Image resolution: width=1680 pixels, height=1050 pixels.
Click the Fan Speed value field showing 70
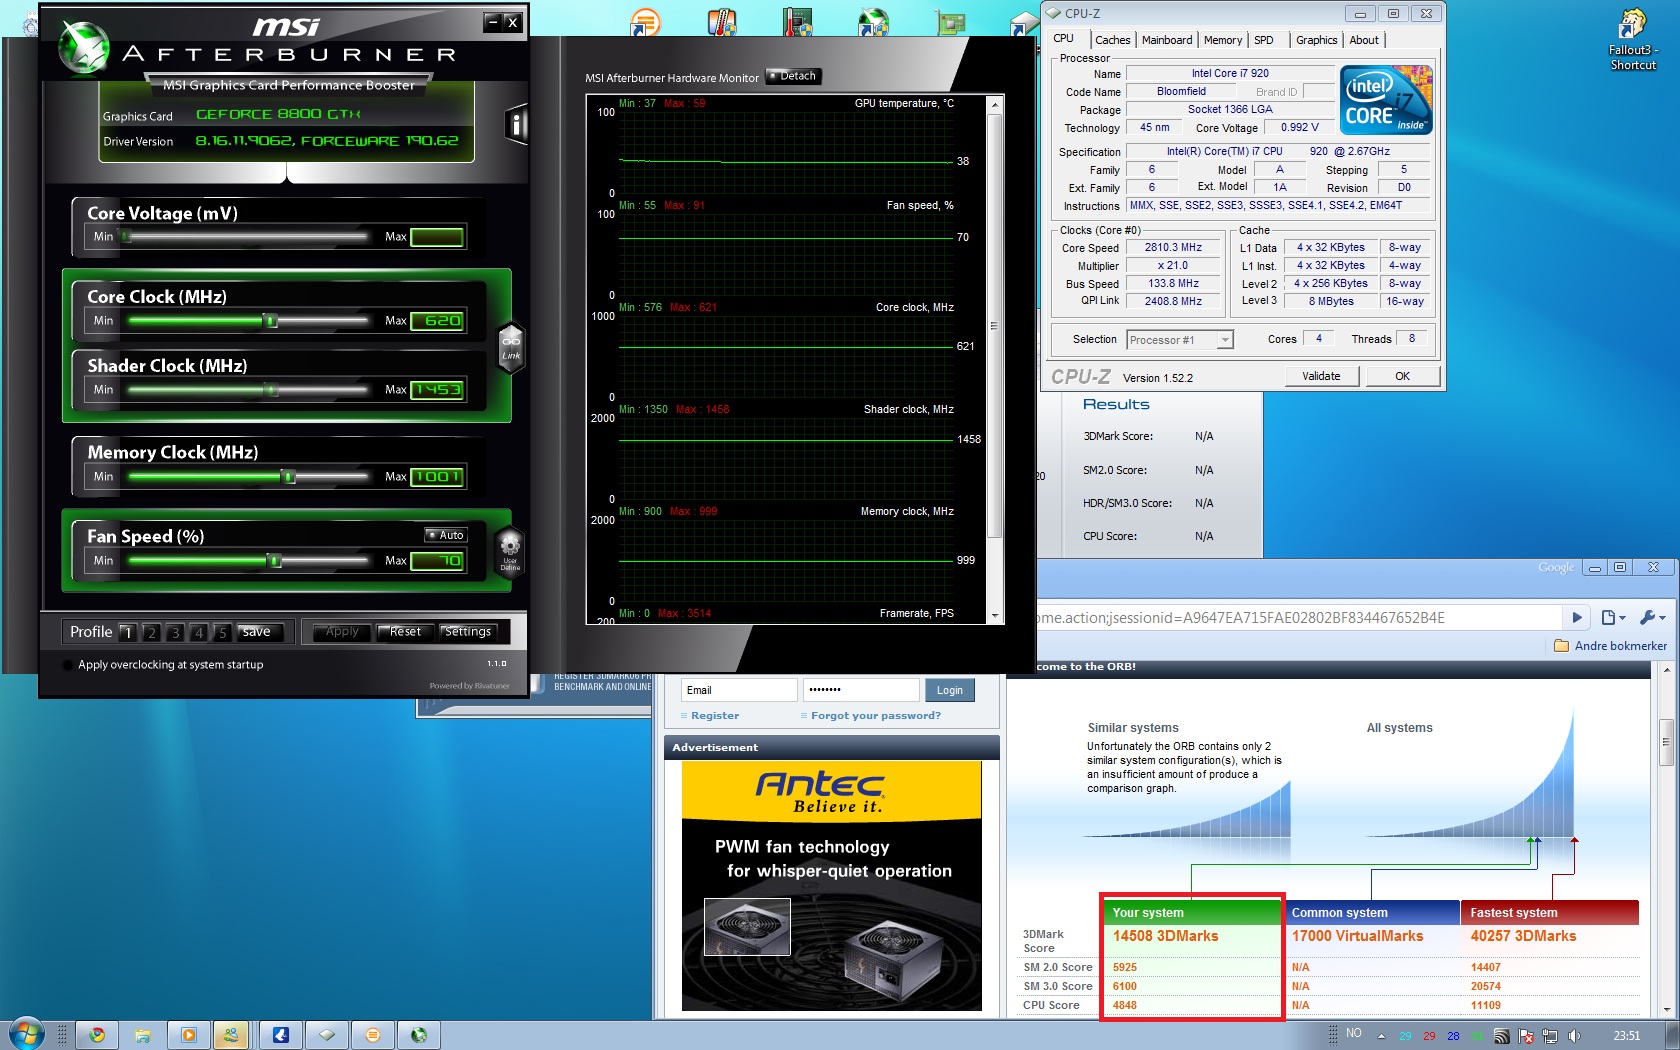pyautogui.click(x=437, y=561)
